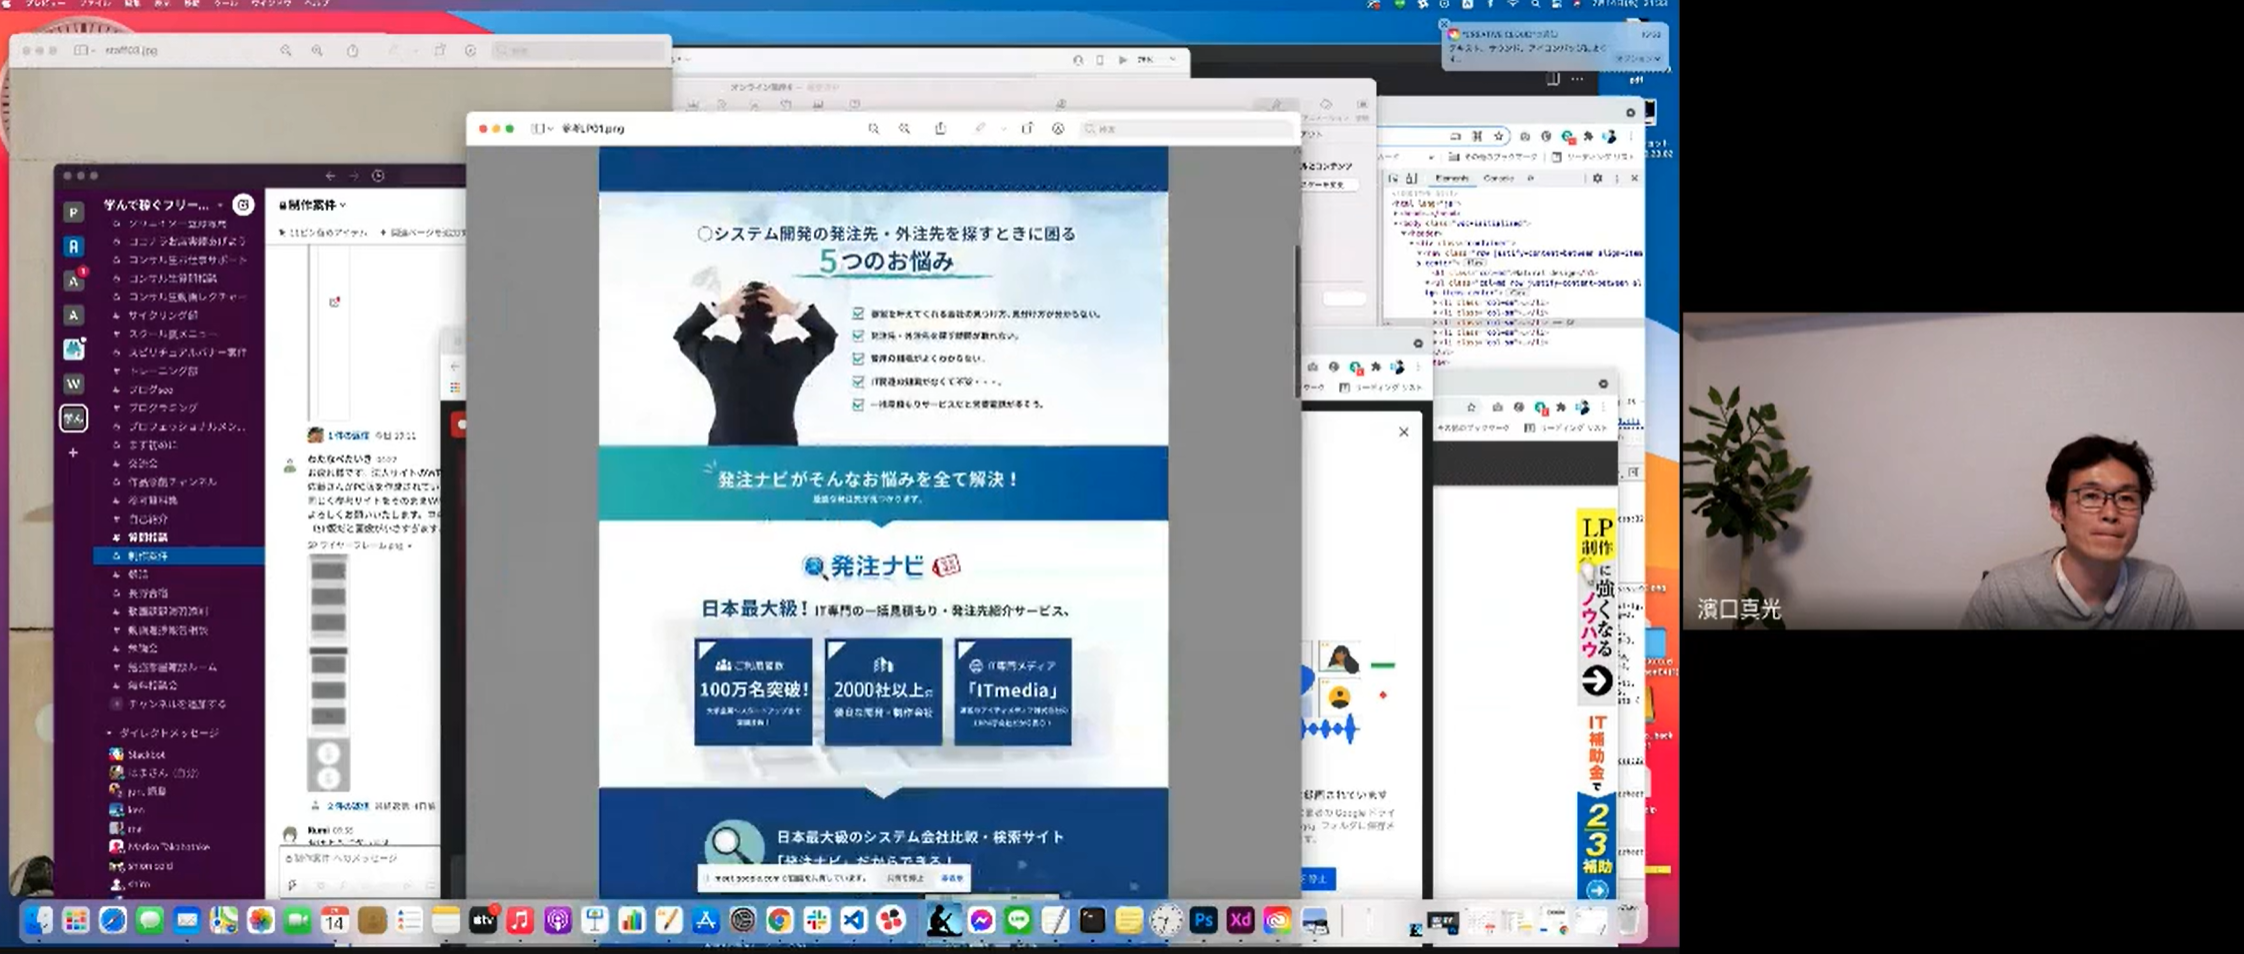Click 非表示 on the screen sharing bar
2244x954 pixels.
pos(952,878)
